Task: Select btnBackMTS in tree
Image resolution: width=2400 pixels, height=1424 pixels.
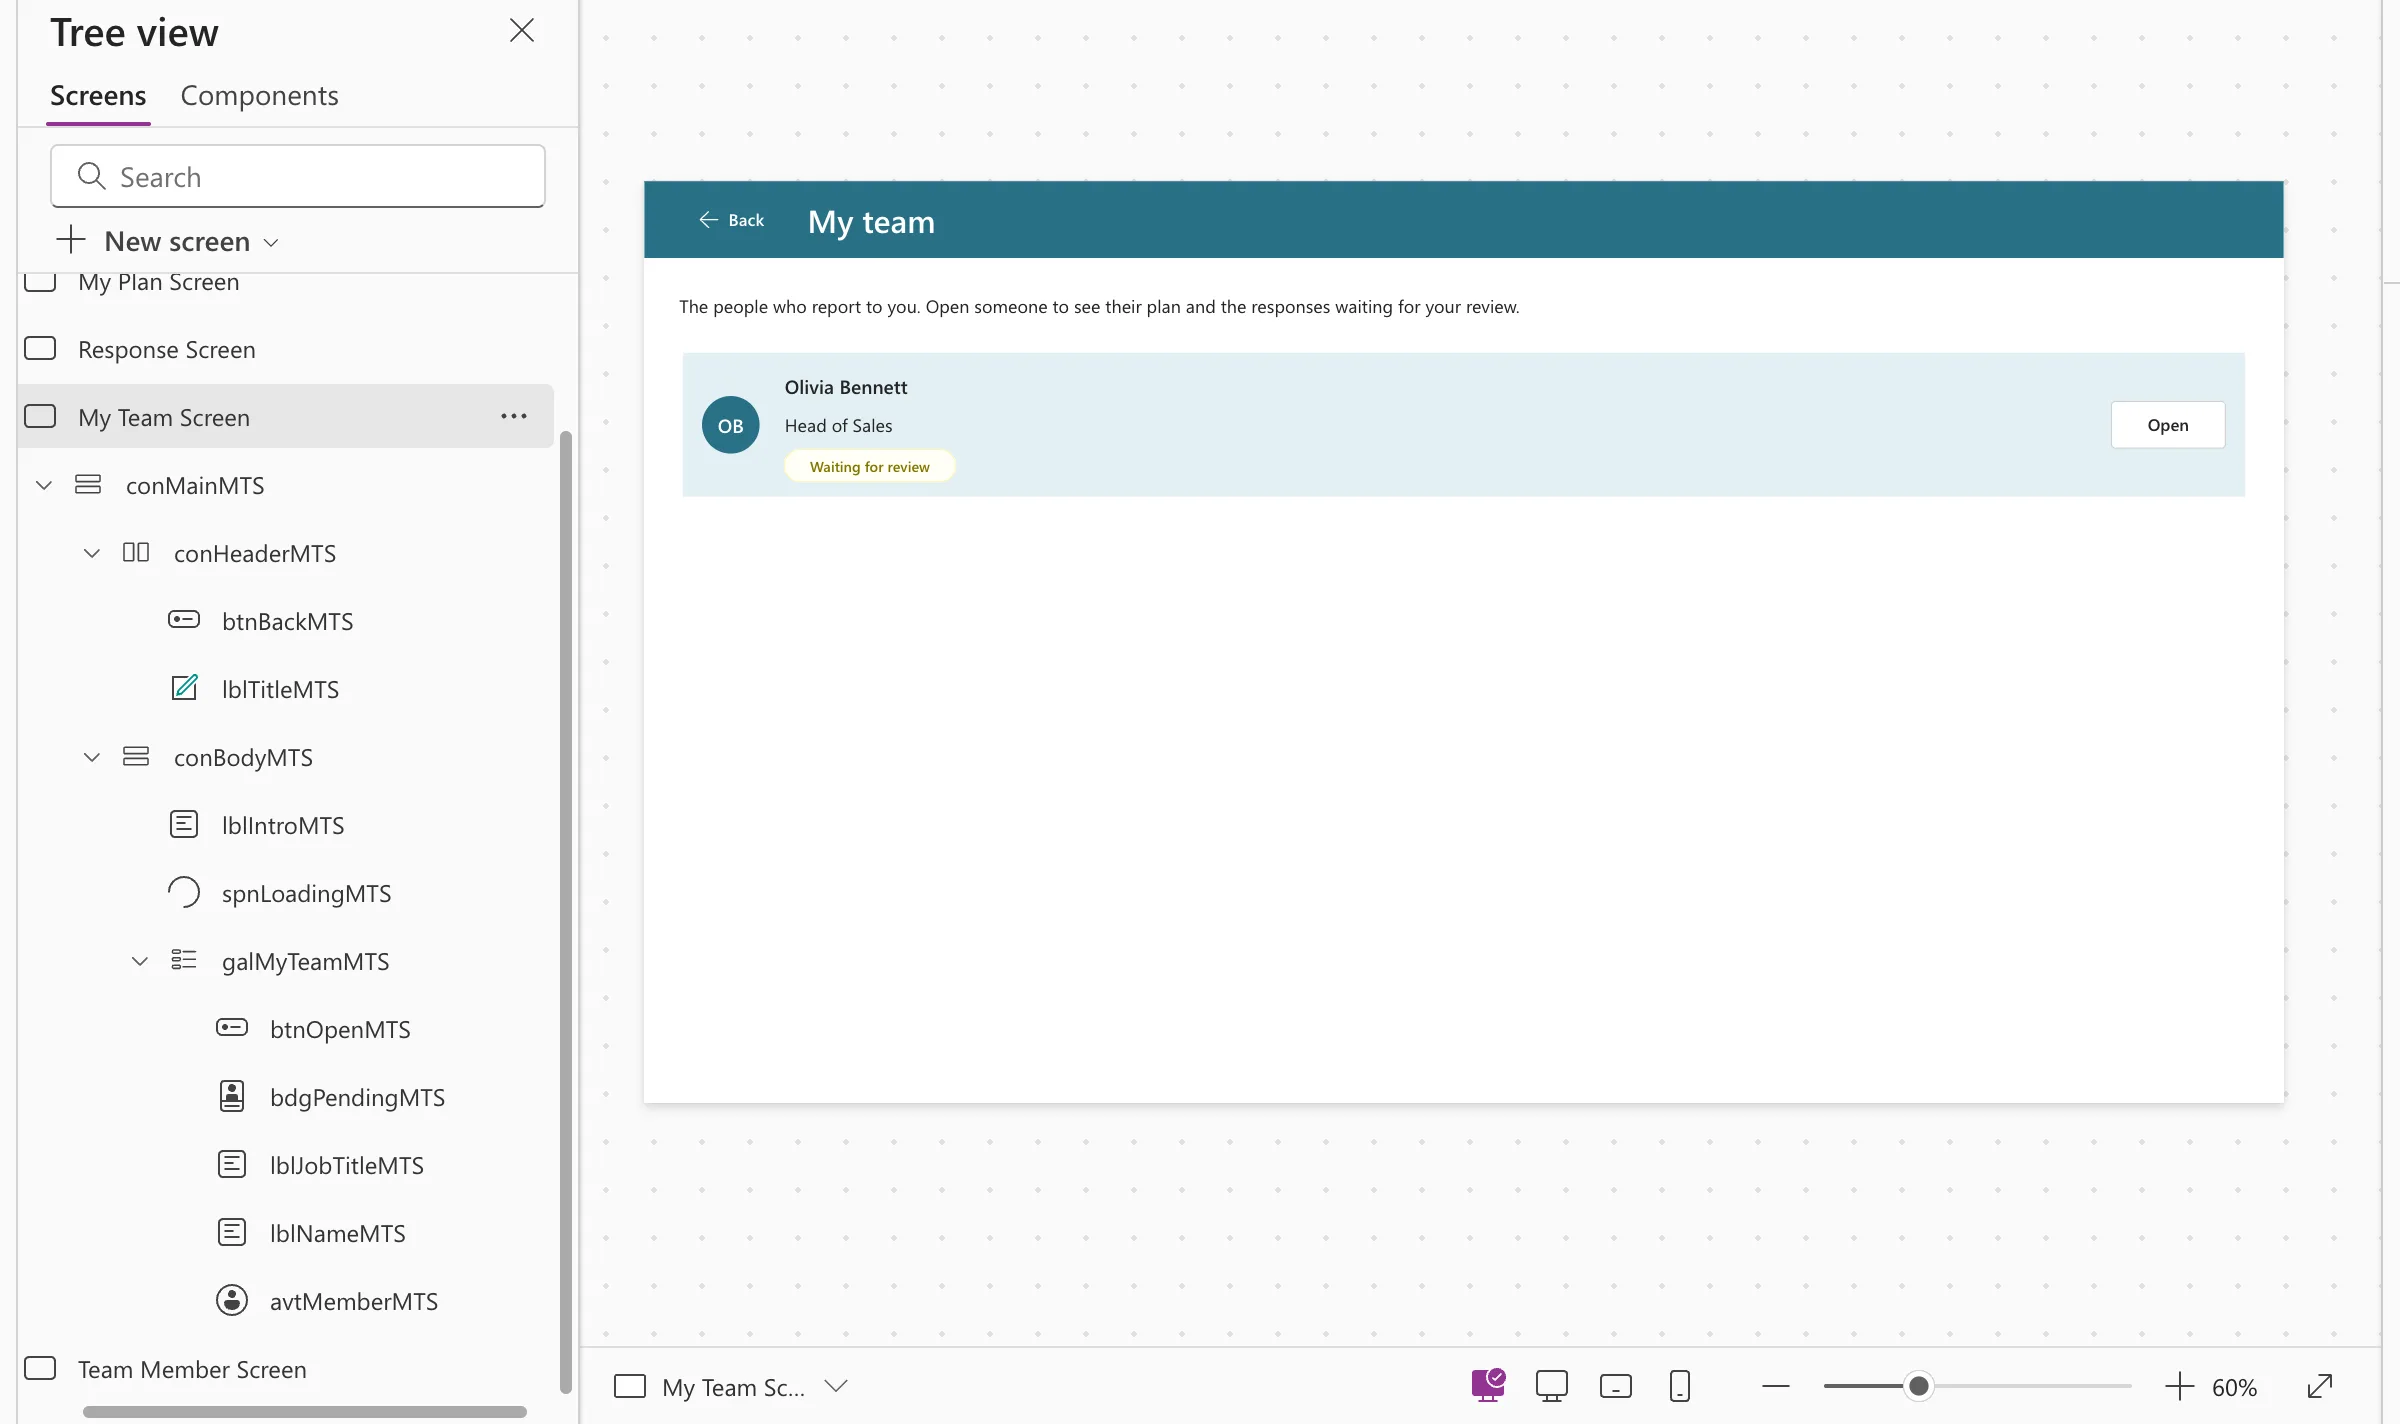Action: coord(288,622)
